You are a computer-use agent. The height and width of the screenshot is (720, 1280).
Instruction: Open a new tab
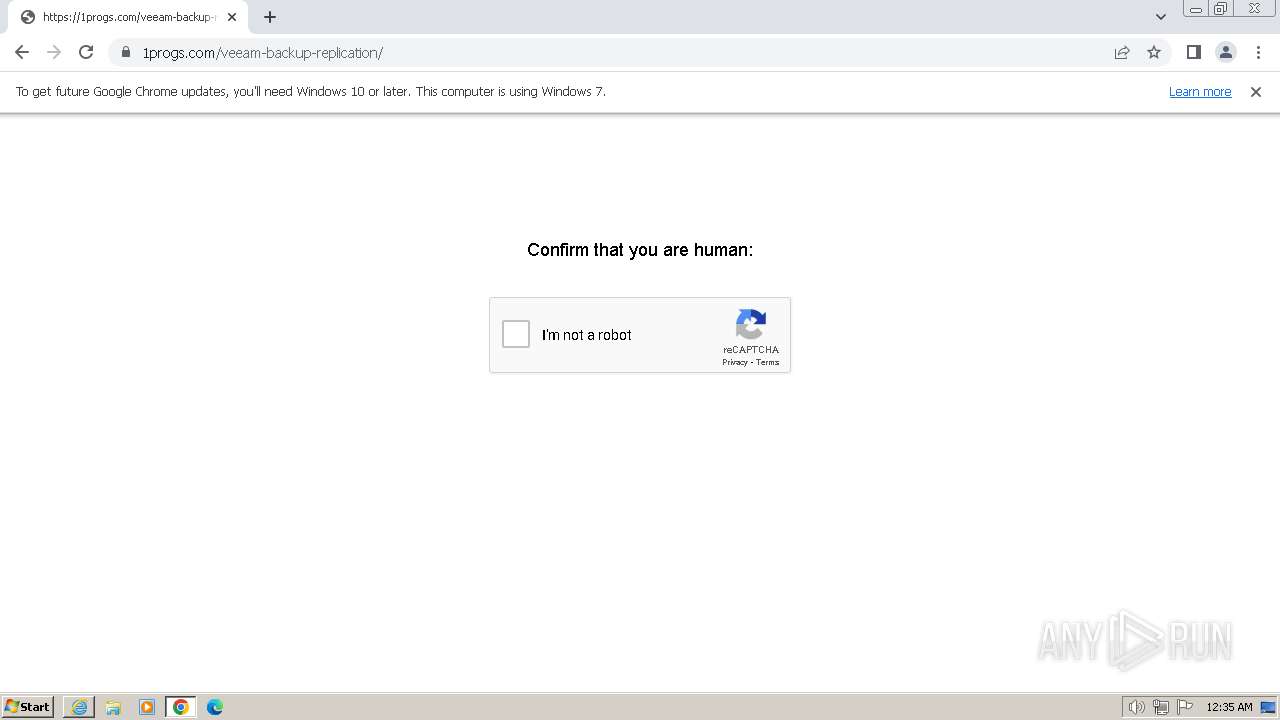270,17
